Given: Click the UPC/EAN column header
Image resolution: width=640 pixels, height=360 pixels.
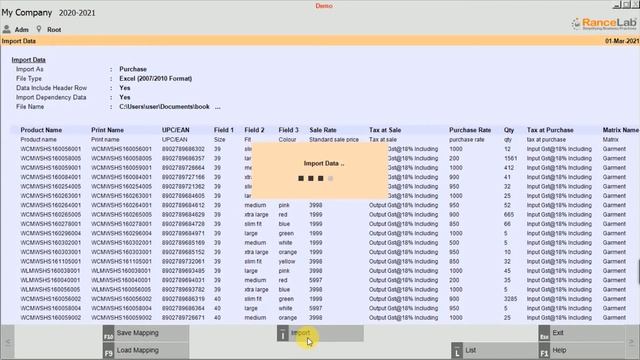Looking at the screenshot, I should coord(176,130).
